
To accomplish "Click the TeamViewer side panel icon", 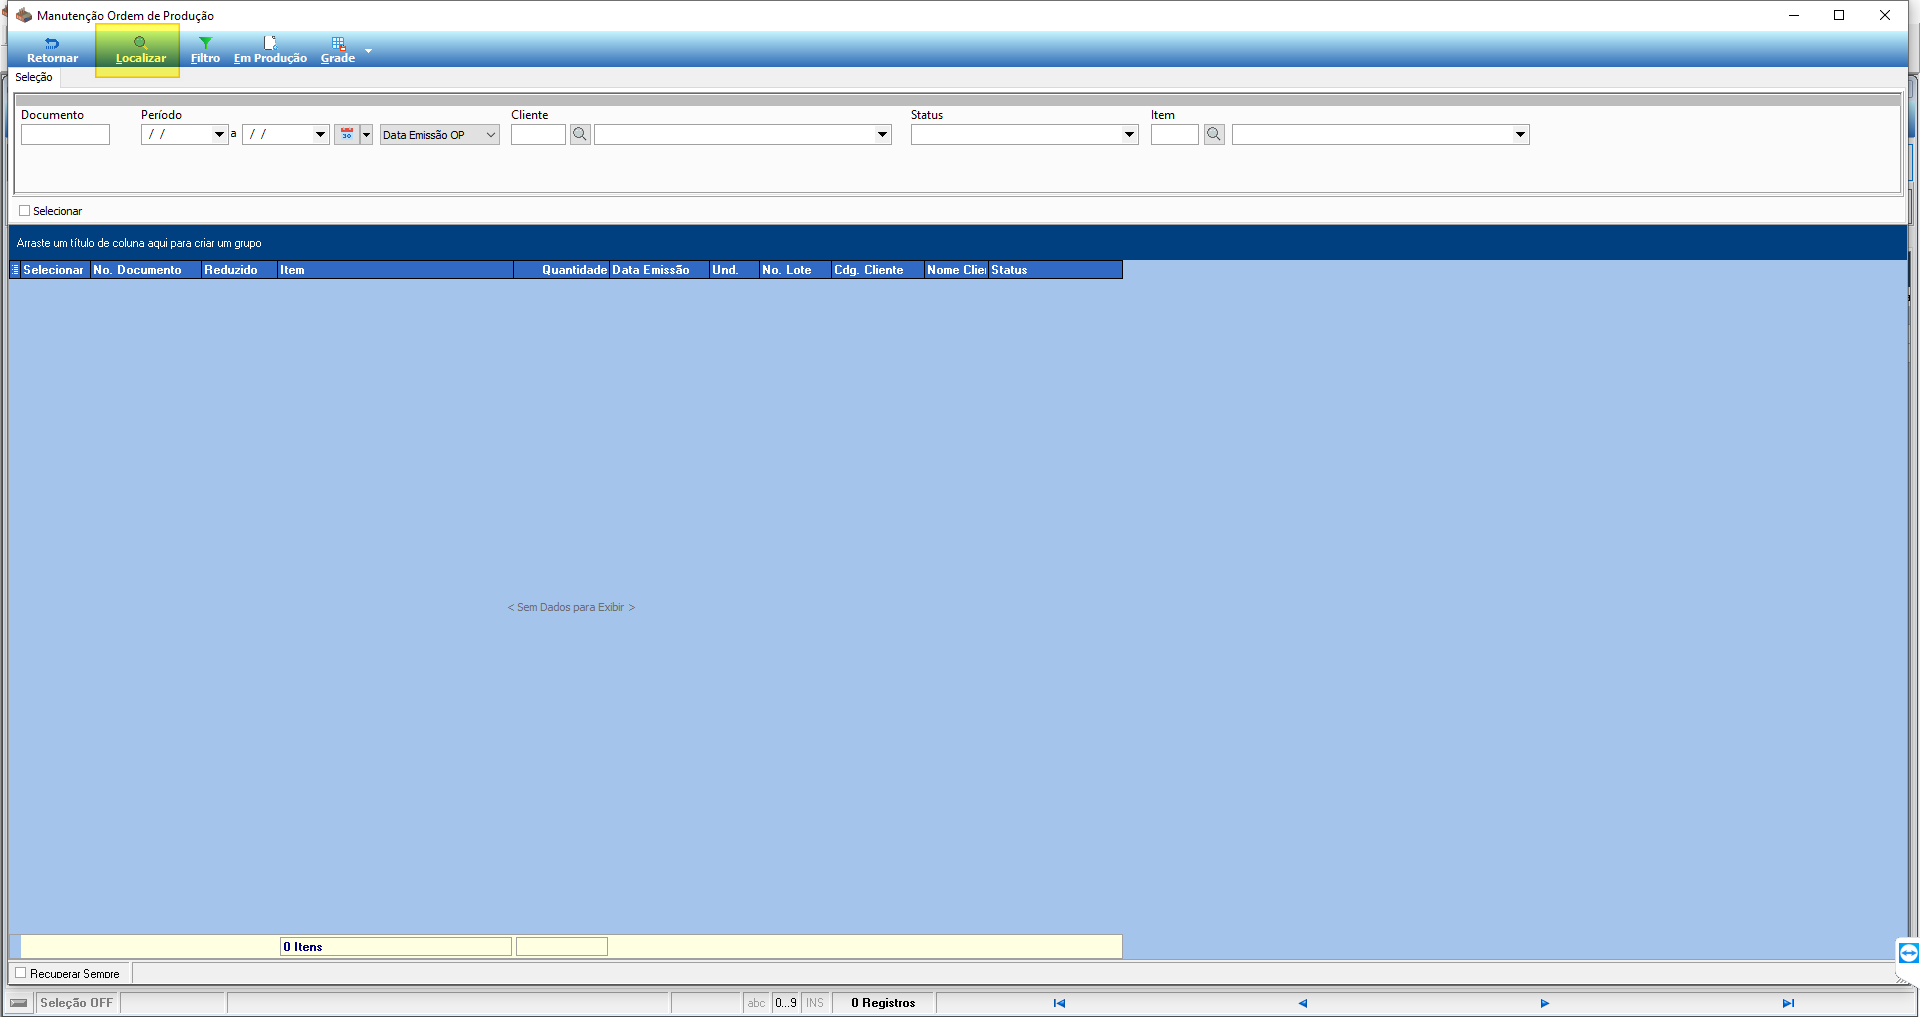I will 1908,952.
